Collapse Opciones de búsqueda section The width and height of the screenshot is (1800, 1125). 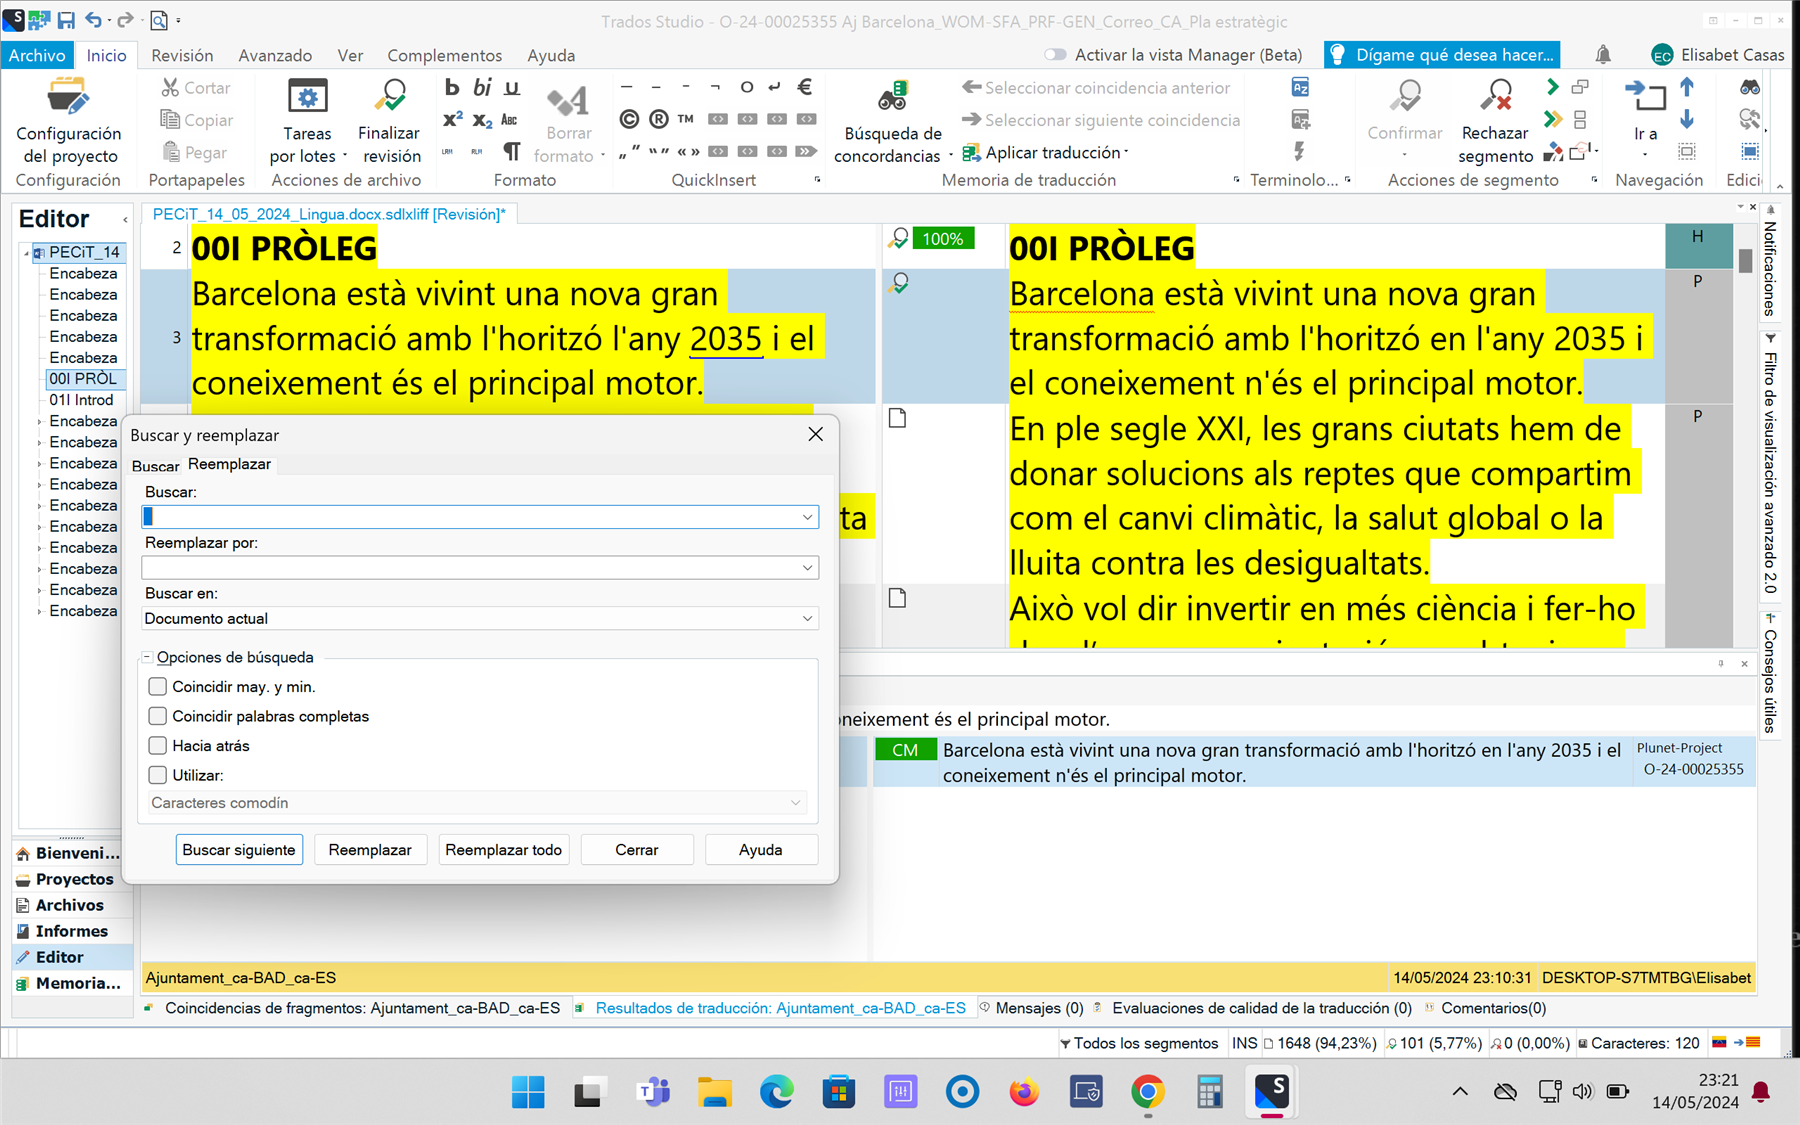click(x=147, y=657)
